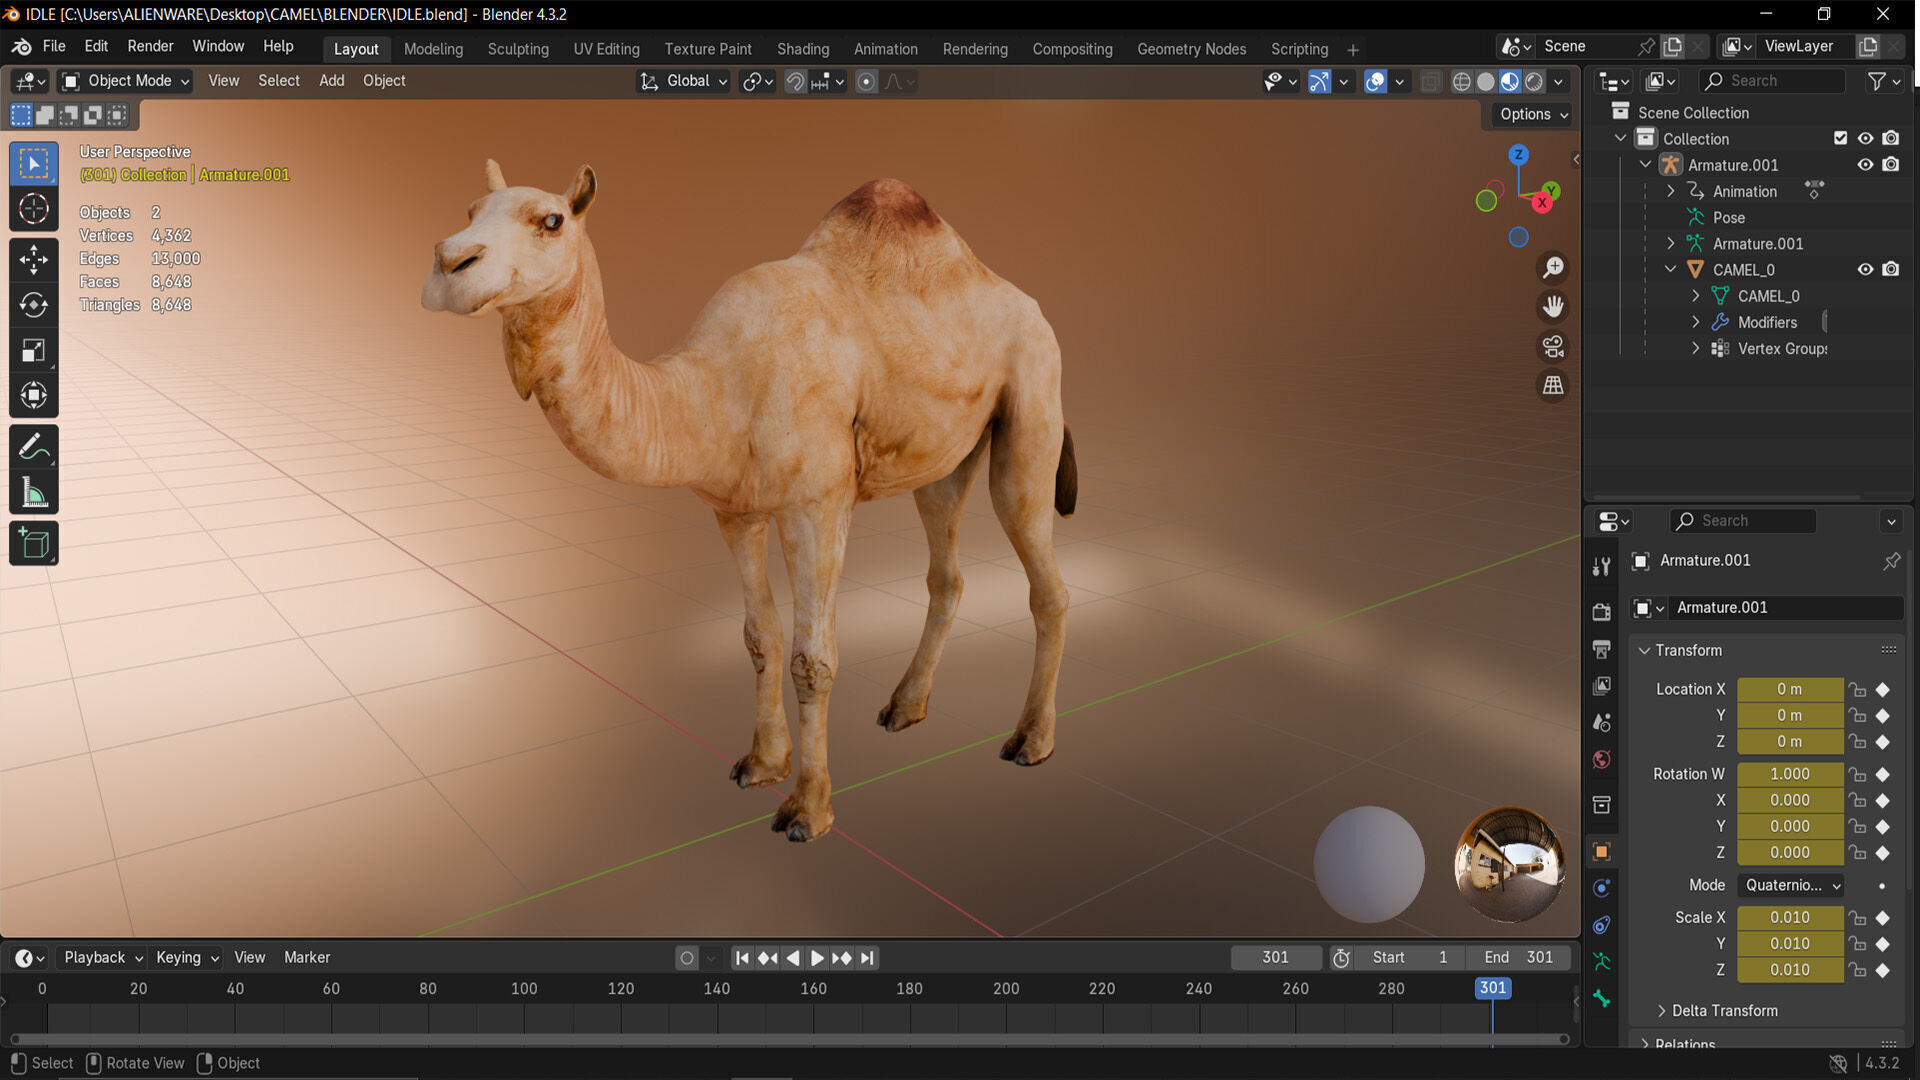Viewport: 1920px width, 1080px height.
Task: Open the Output properties tab
Action: (1602, 649)
